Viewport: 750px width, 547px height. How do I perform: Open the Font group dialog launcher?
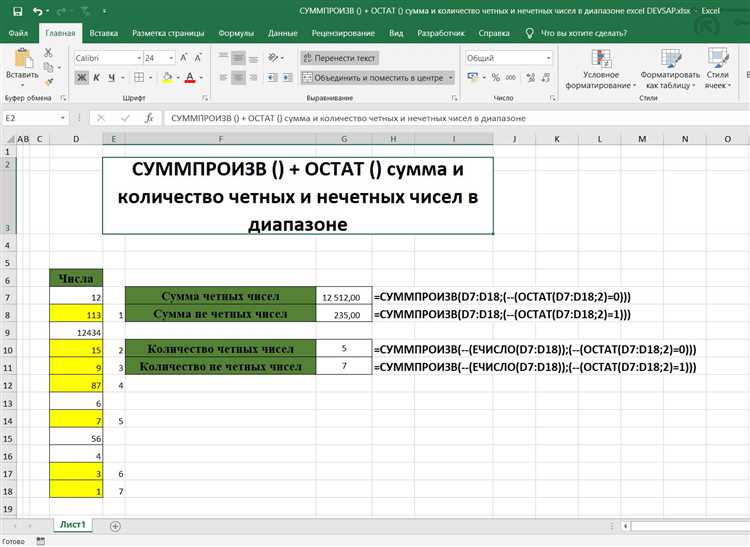205,98
